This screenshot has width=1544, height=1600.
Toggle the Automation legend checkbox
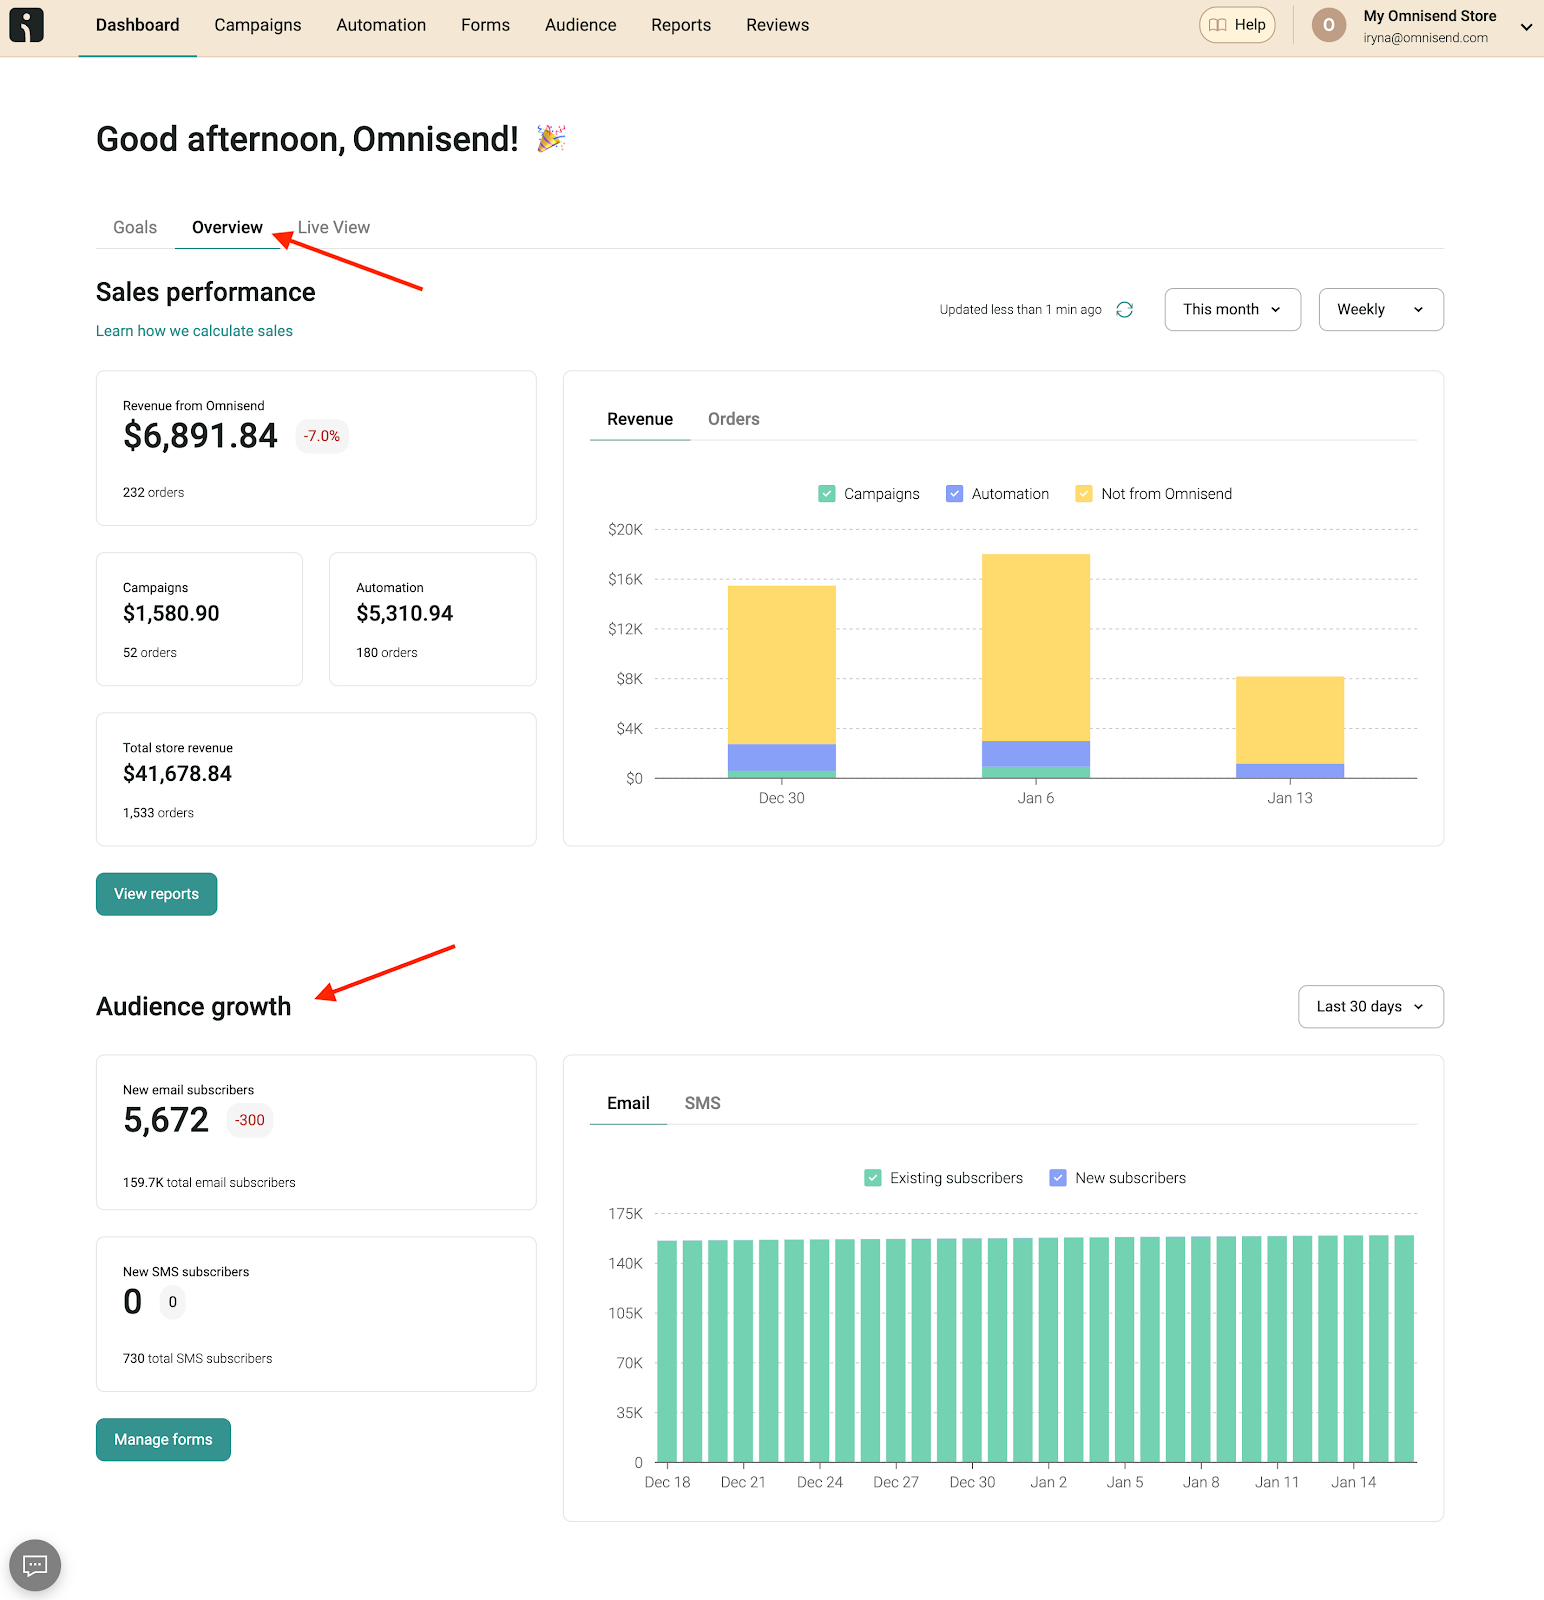pos(955,494)
